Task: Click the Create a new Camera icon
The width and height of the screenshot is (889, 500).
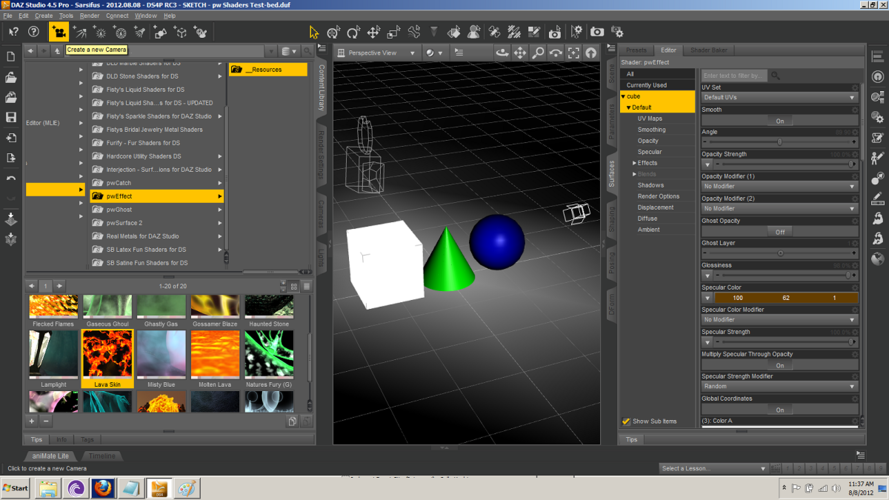Action: pyautogui.click(x=58, y=32)
